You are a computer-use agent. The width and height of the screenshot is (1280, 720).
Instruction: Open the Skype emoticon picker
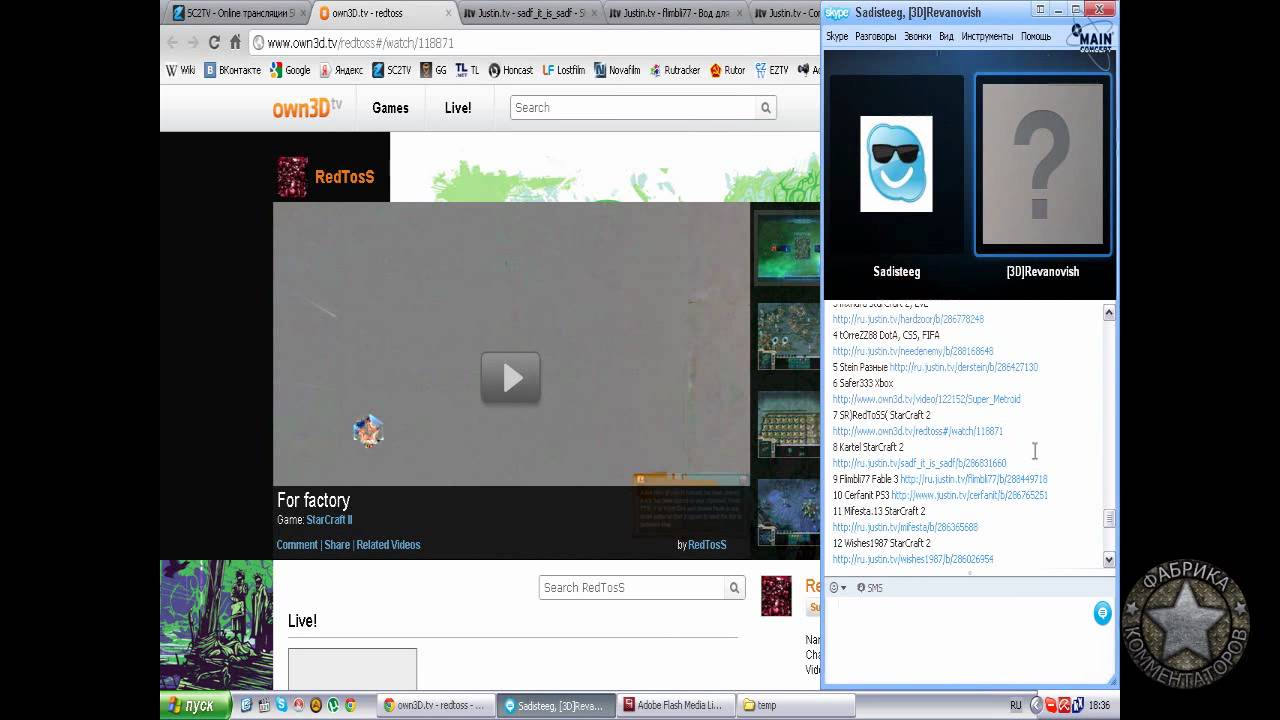[837, 588]
